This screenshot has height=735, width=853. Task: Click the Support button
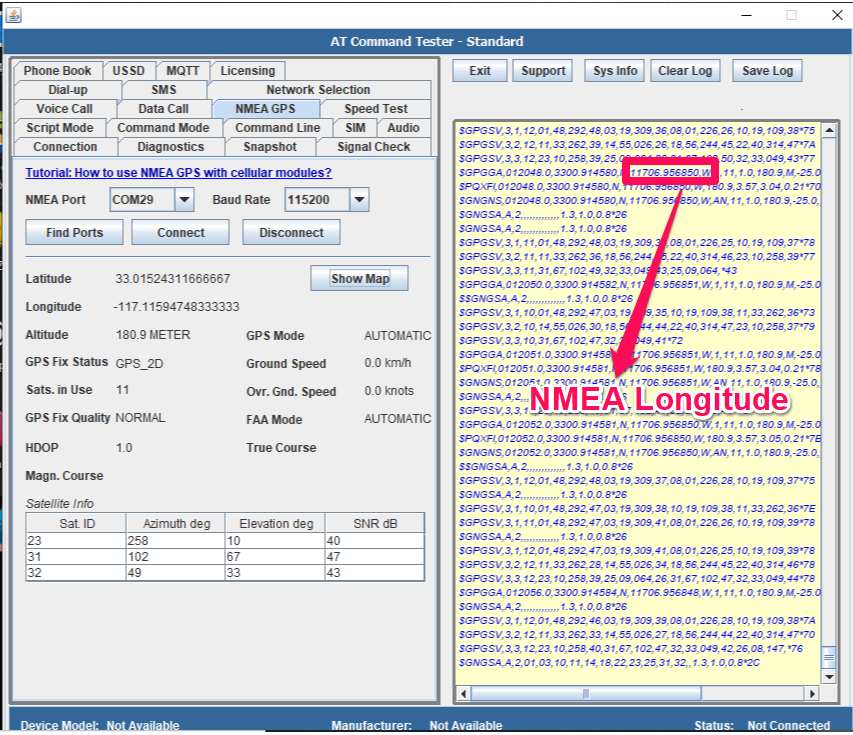543,71
